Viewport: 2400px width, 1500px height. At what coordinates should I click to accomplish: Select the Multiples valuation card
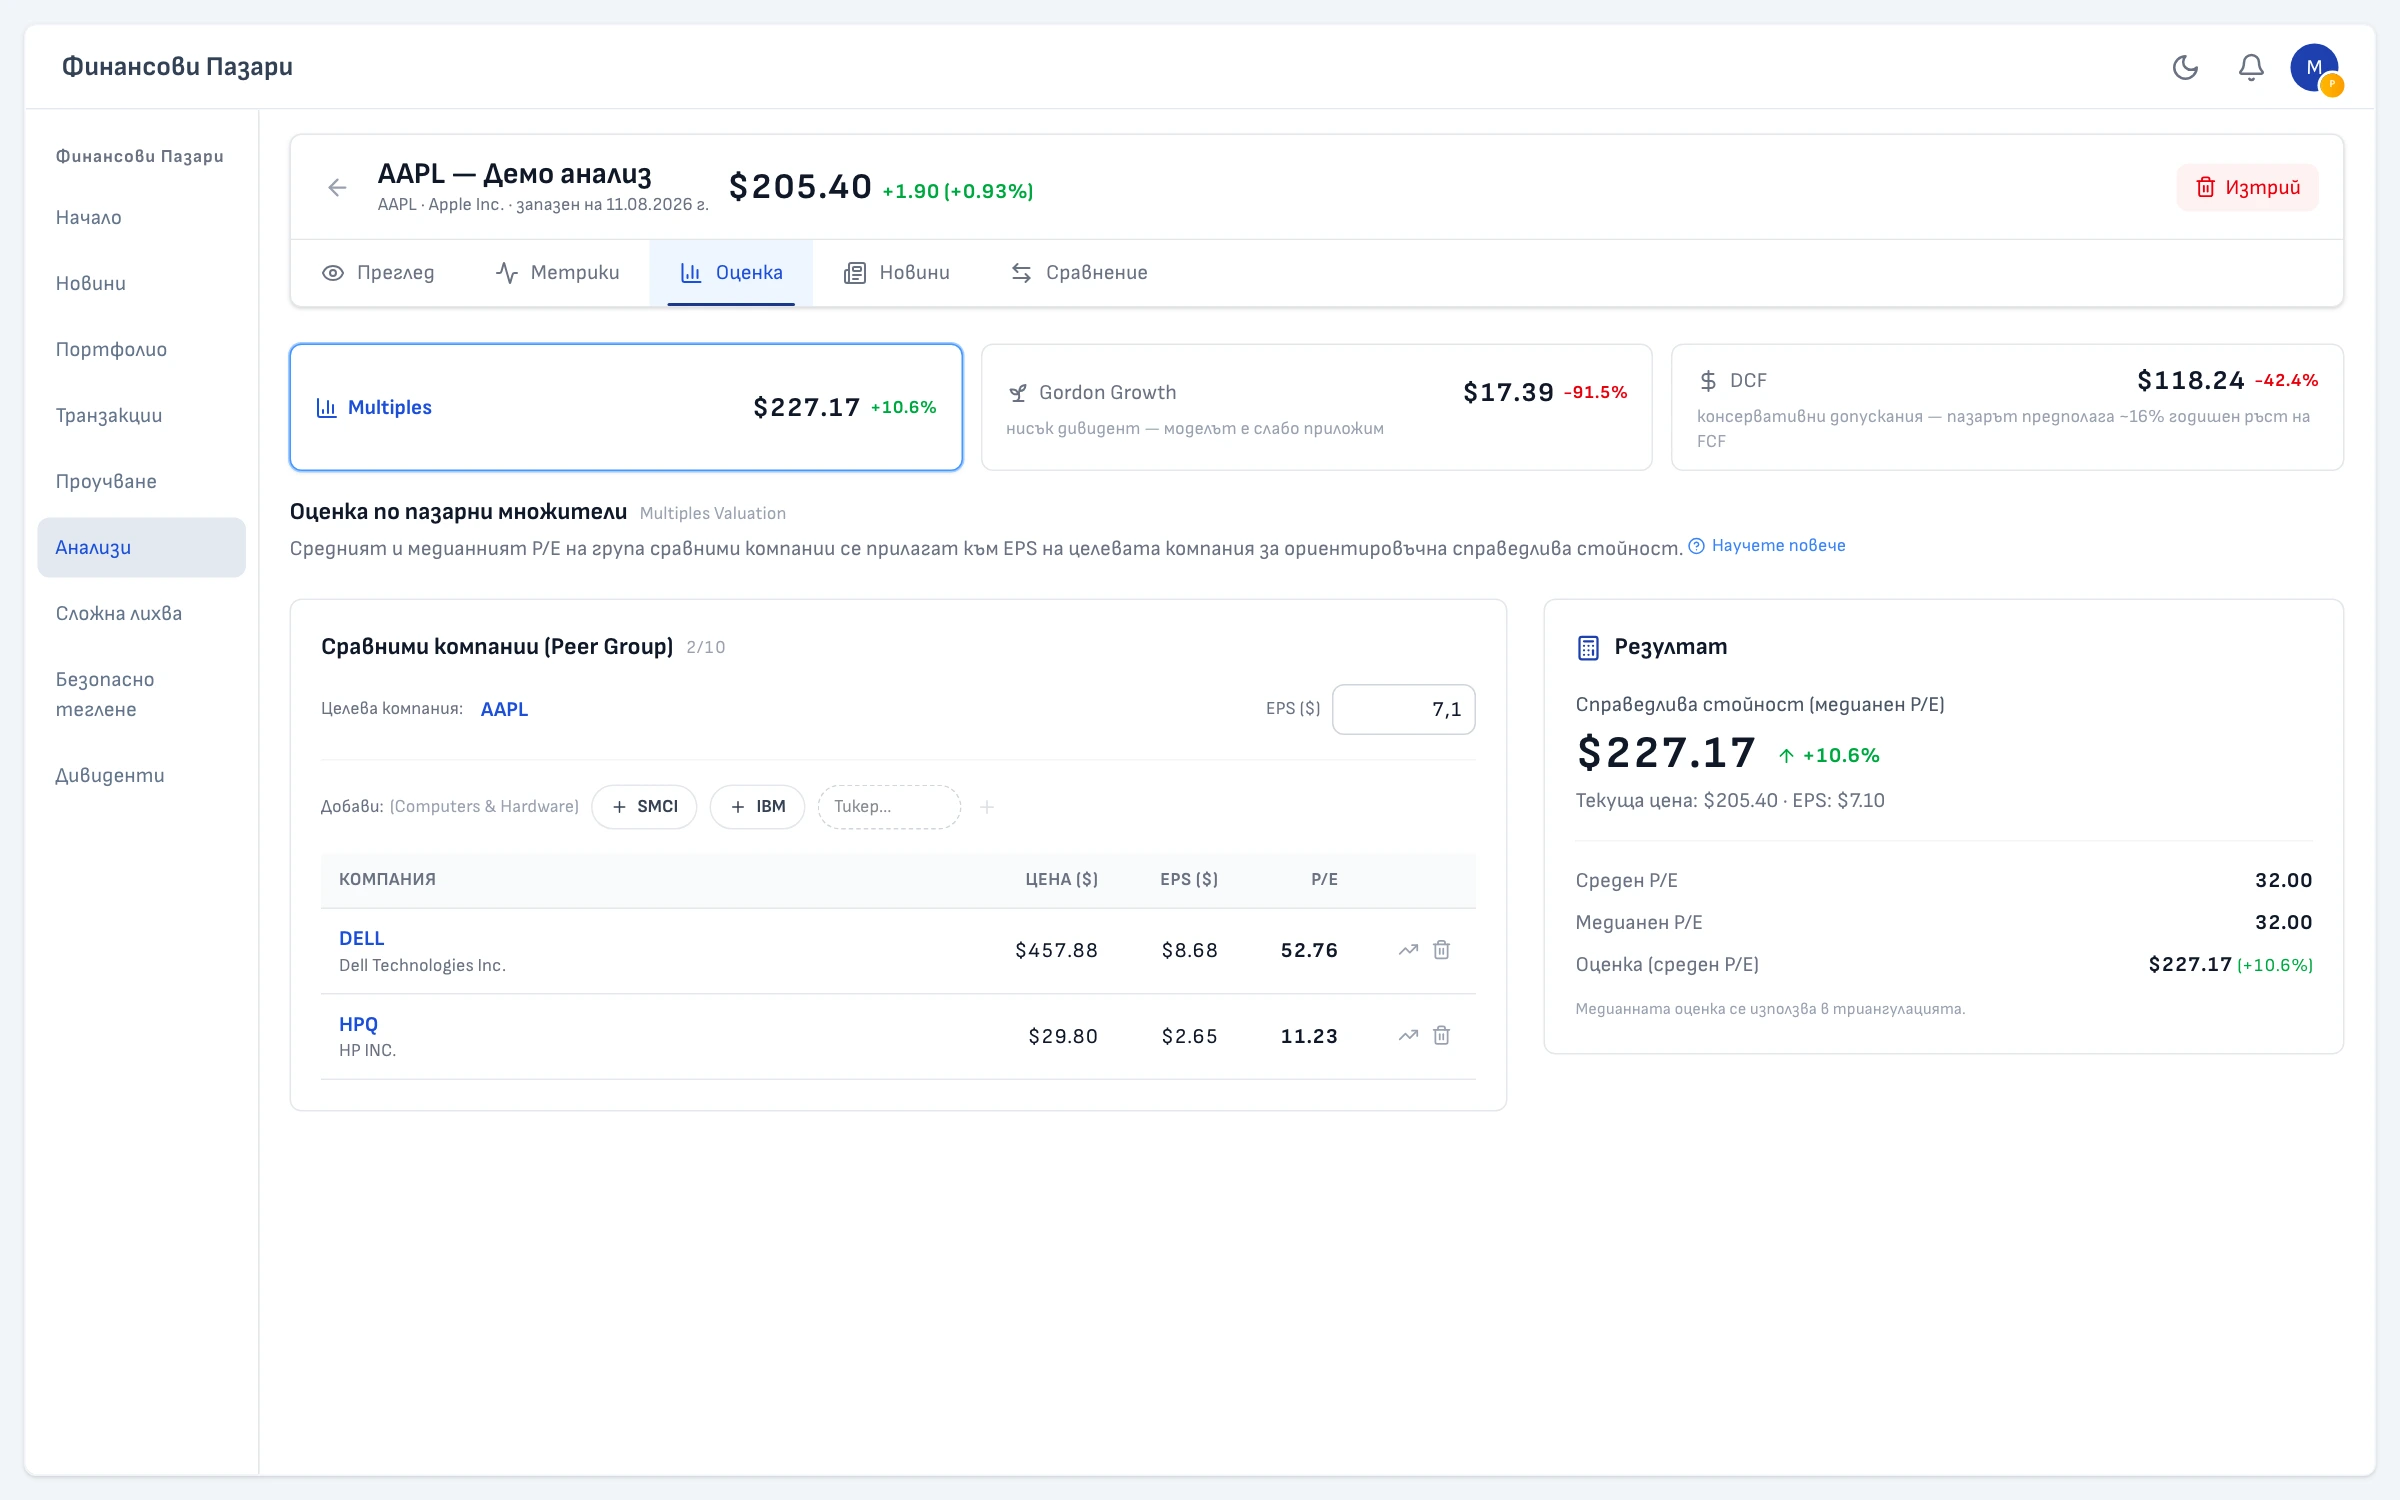click(x=626, y=407)
